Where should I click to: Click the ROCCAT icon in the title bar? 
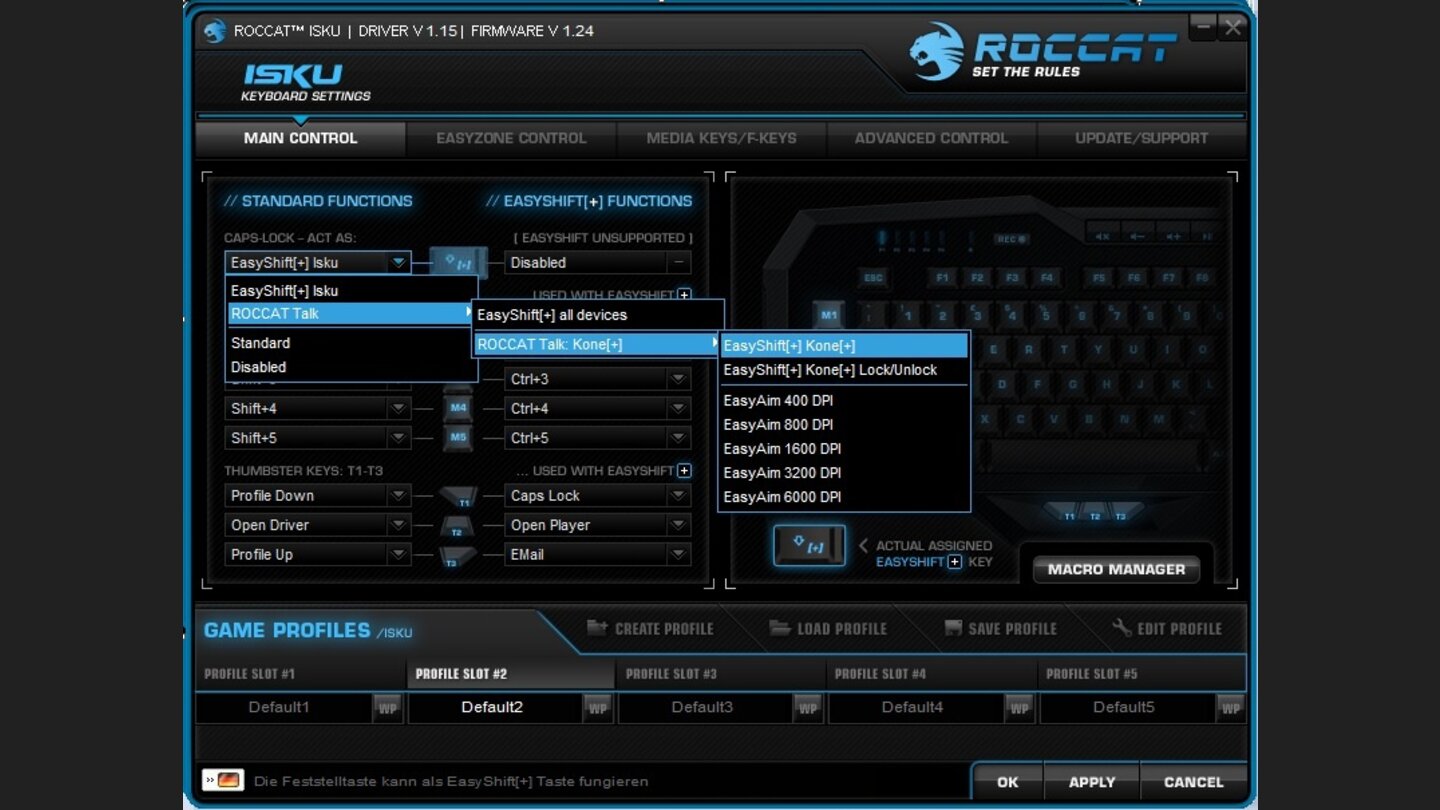[x=214, y=31]
